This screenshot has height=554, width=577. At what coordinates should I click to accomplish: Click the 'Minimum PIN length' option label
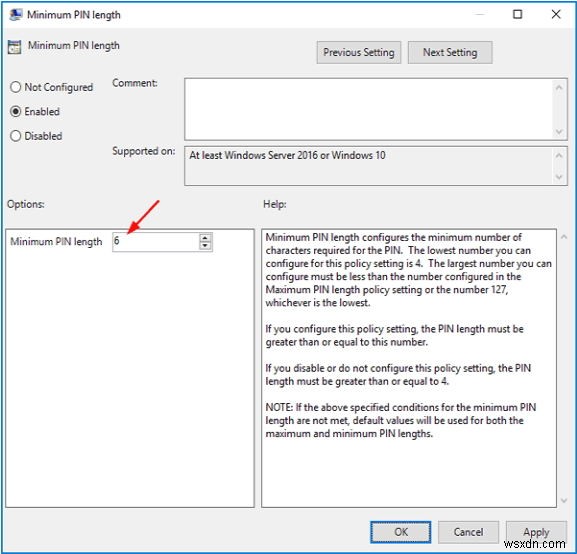pos(56,242)
